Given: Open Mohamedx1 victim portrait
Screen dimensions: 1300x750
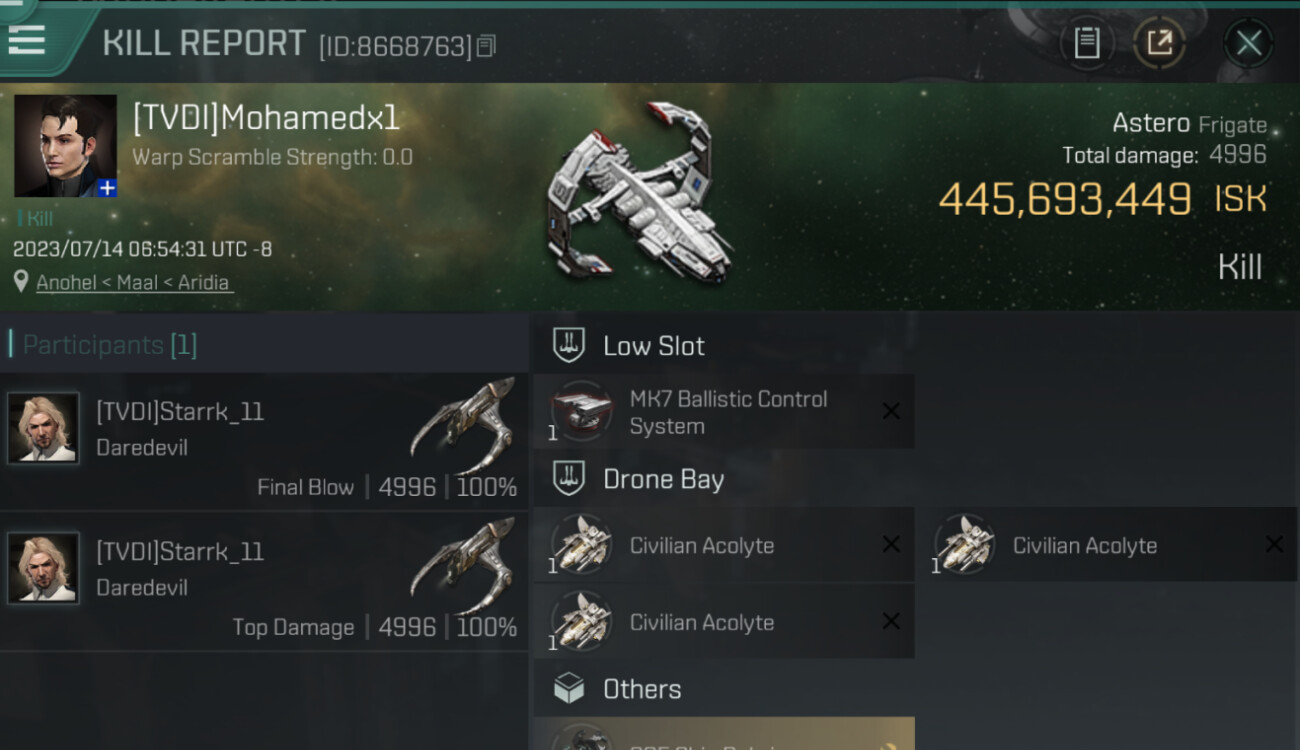Looking at the screenshot, I should tap(65, 146).
